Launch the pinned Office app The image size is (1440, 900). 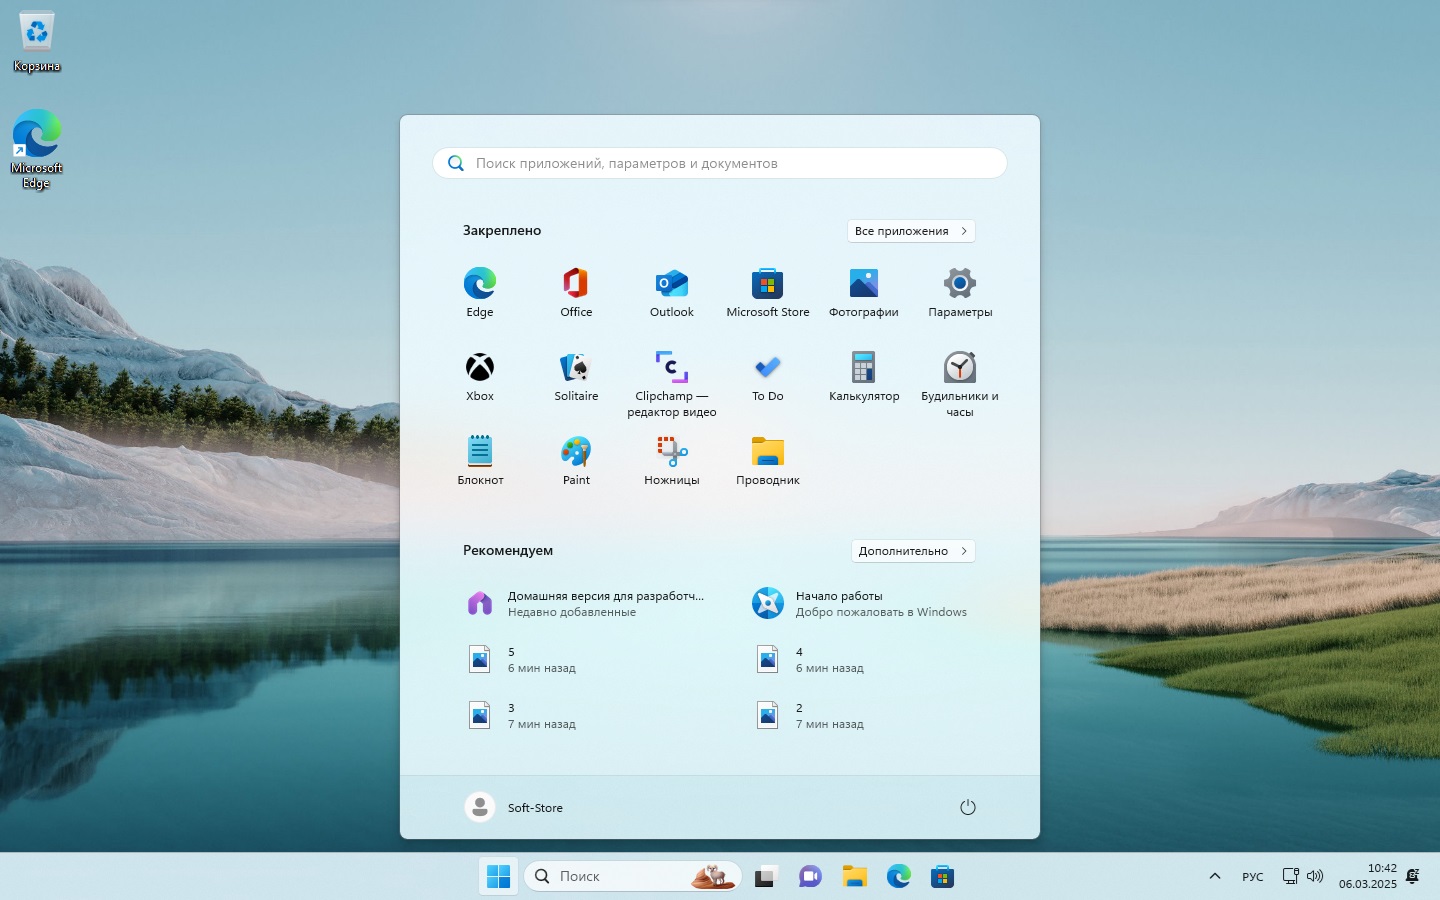576,292
